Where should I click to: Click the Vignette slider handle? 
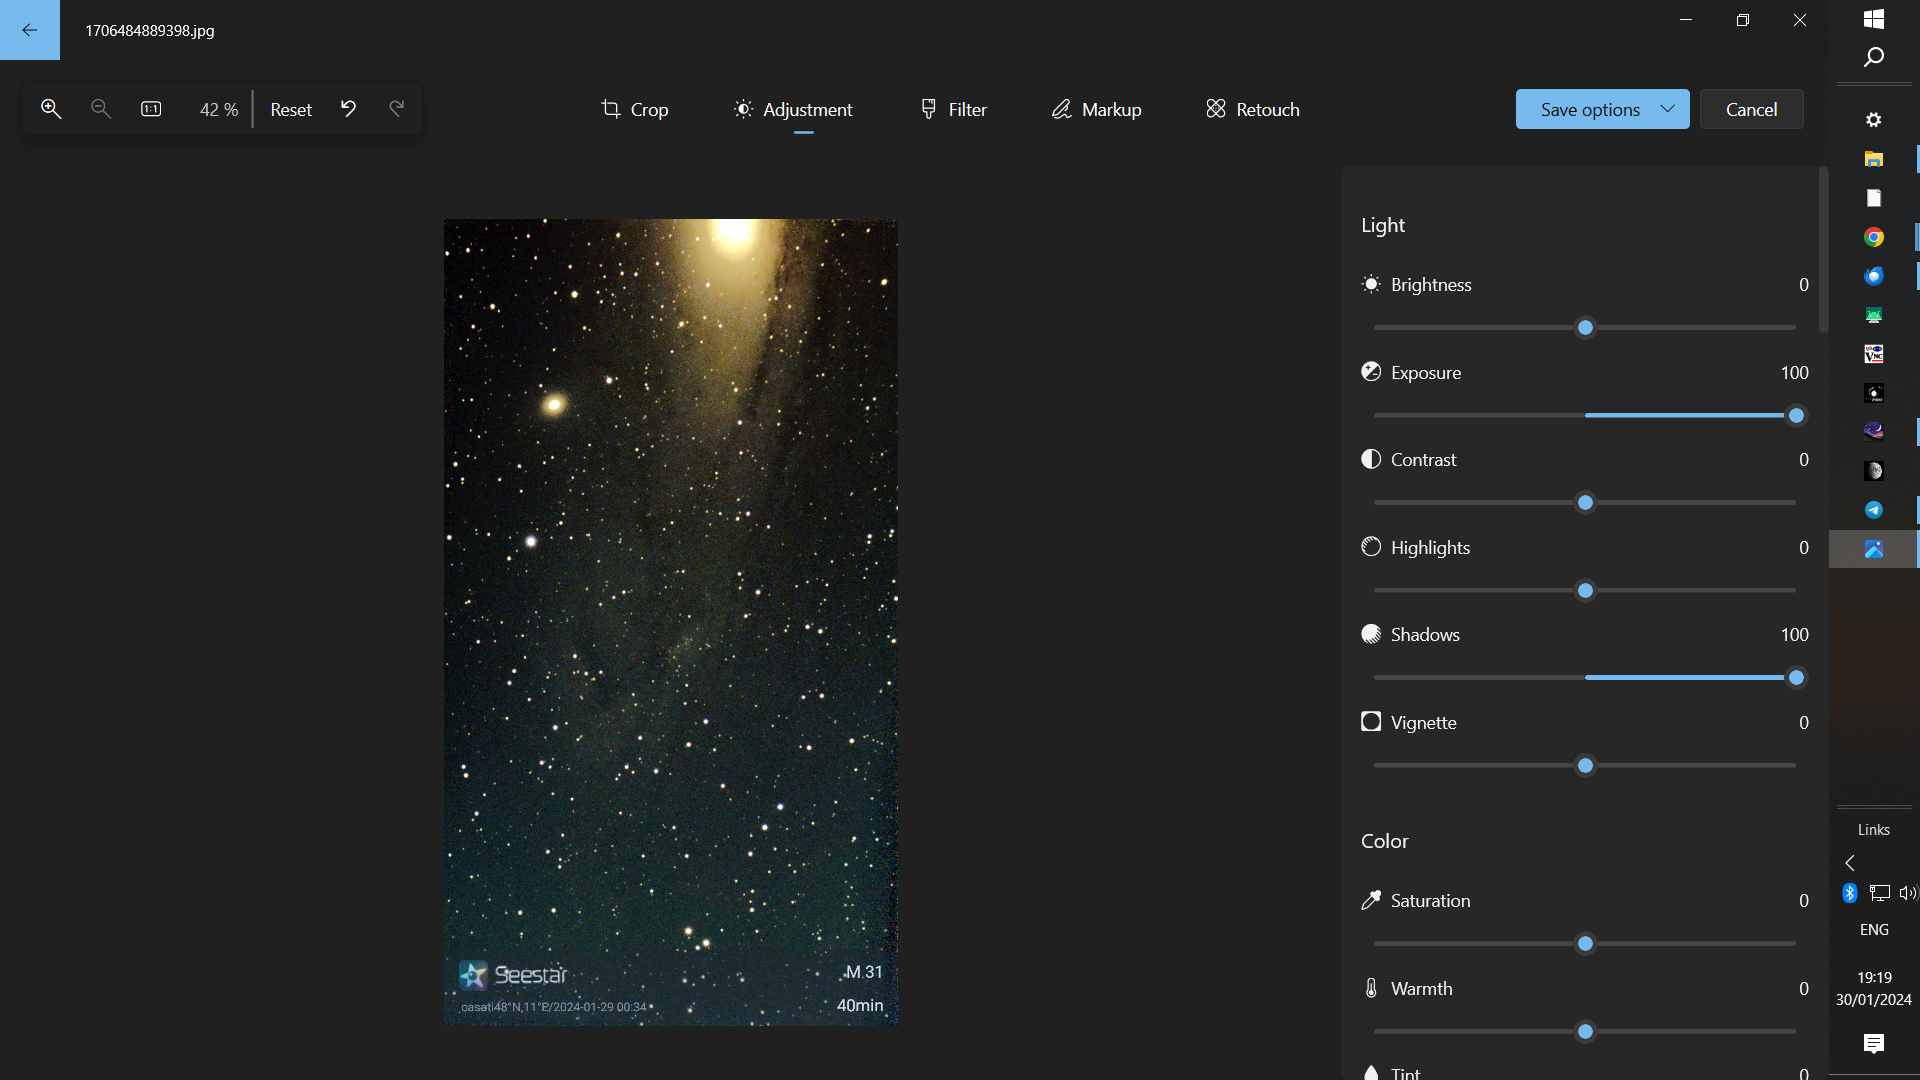click(1585, 766)
